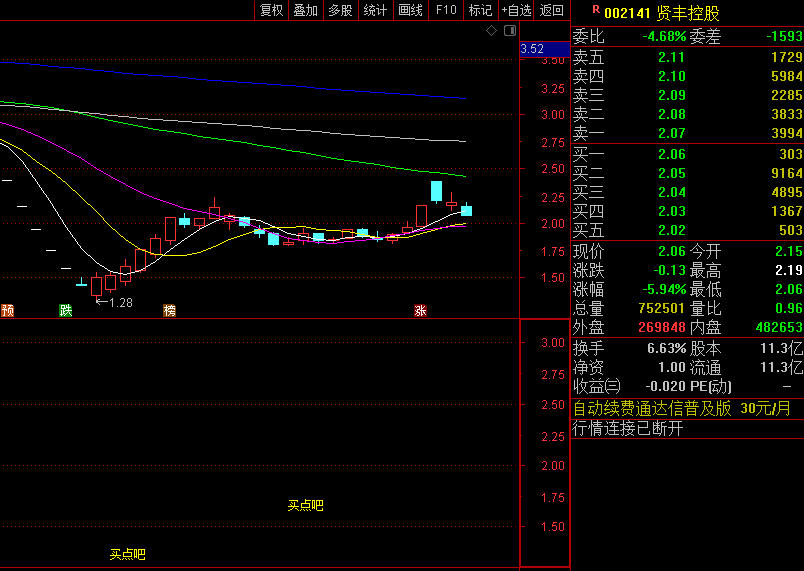Click the 买三 price 2.04
The image size is (804, 571).
click(672, 192)
